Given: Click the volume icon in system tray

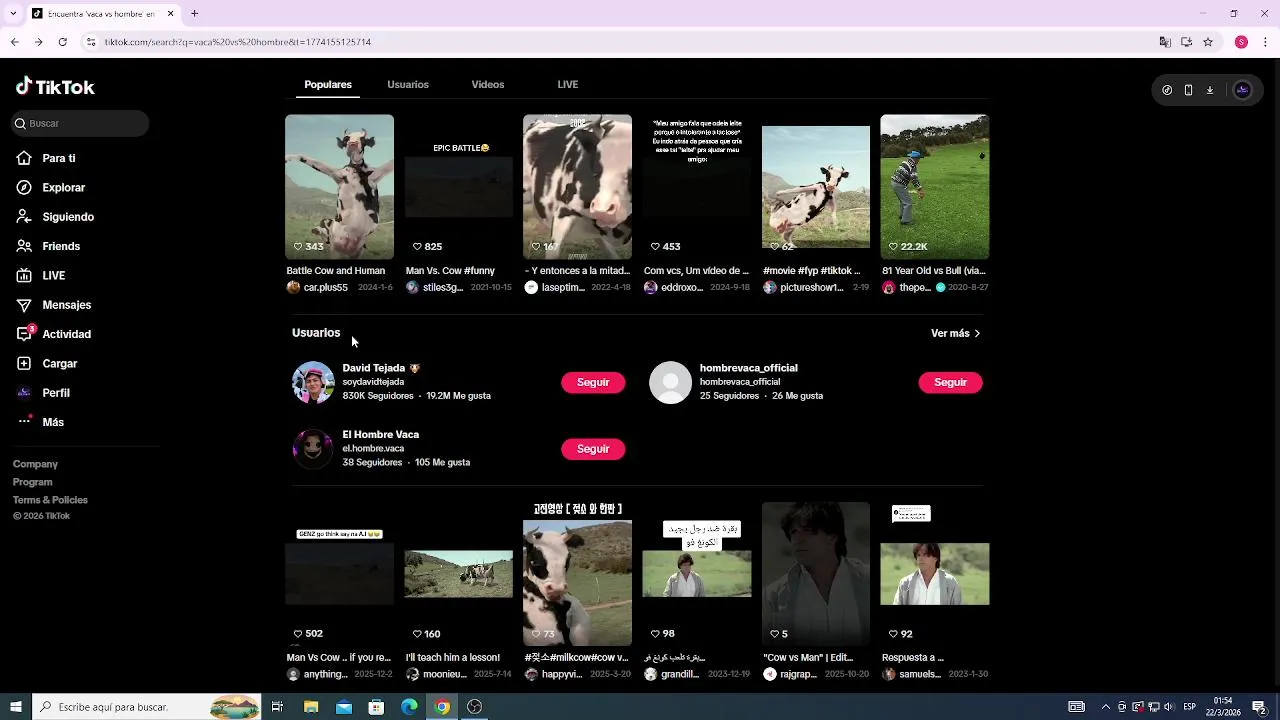Looking at the screenshot, I should click(1168, 707).
